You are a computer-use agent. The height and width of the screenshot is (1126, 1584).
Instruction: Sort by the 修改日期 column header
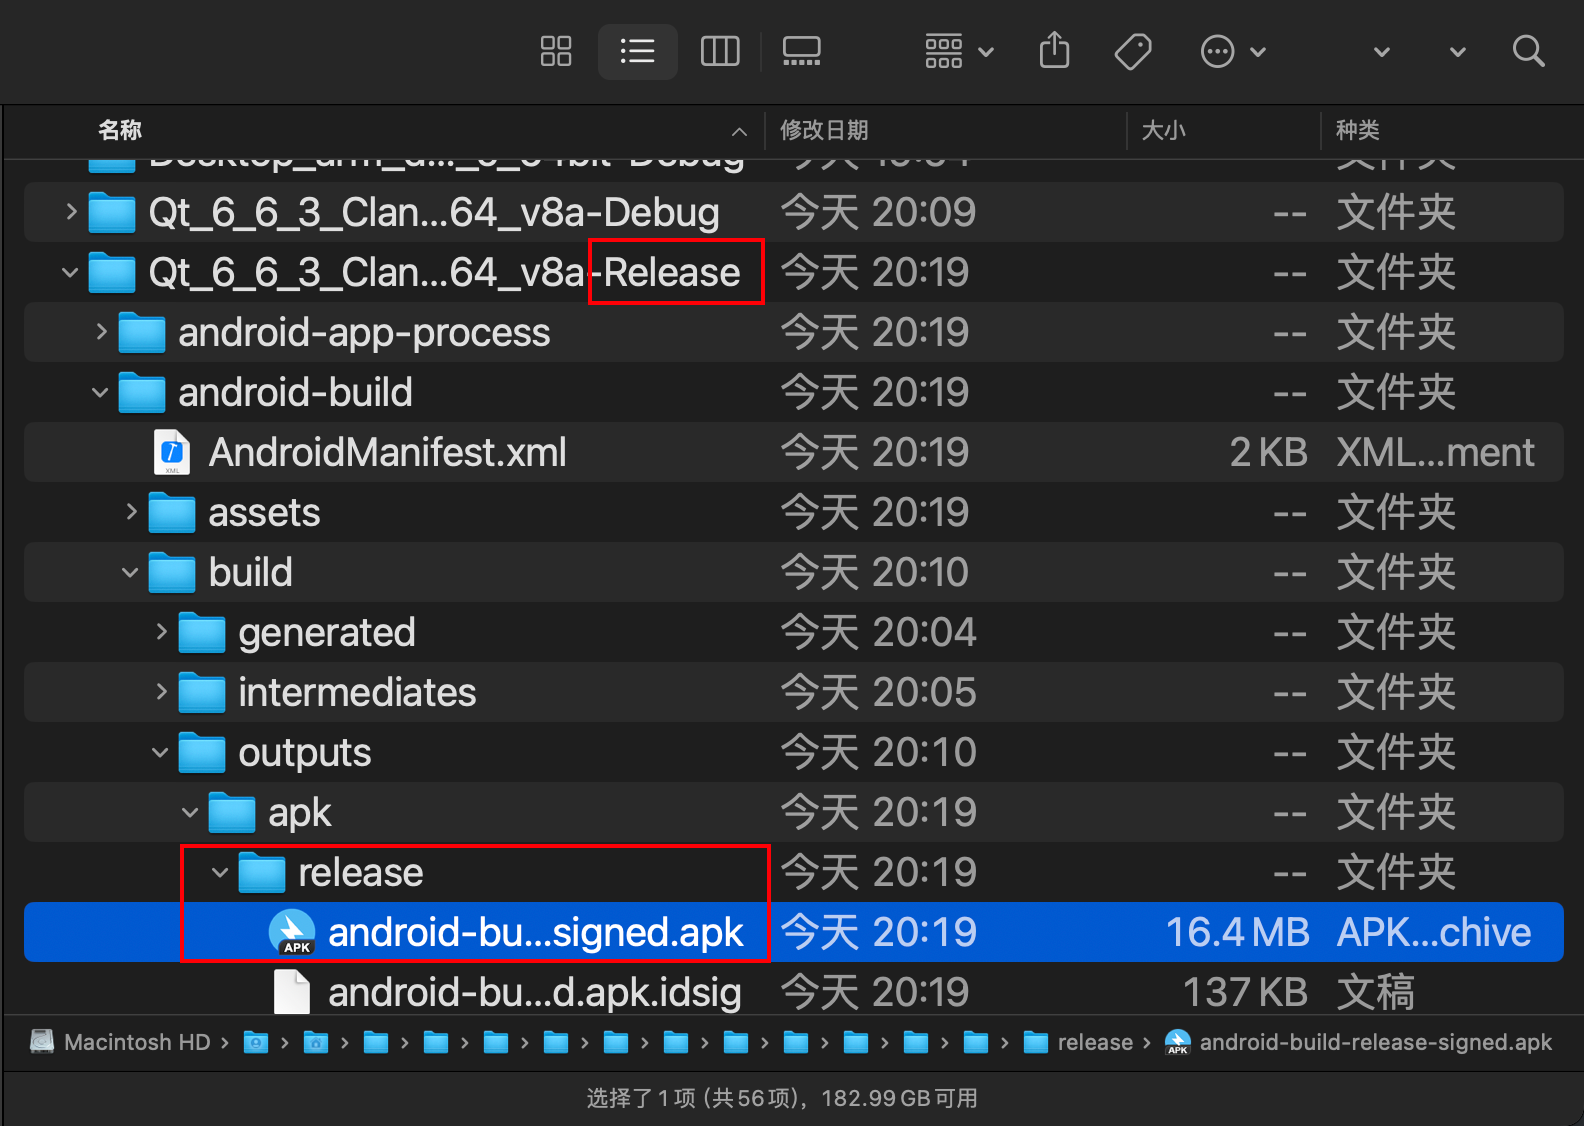tap(823, 130)
